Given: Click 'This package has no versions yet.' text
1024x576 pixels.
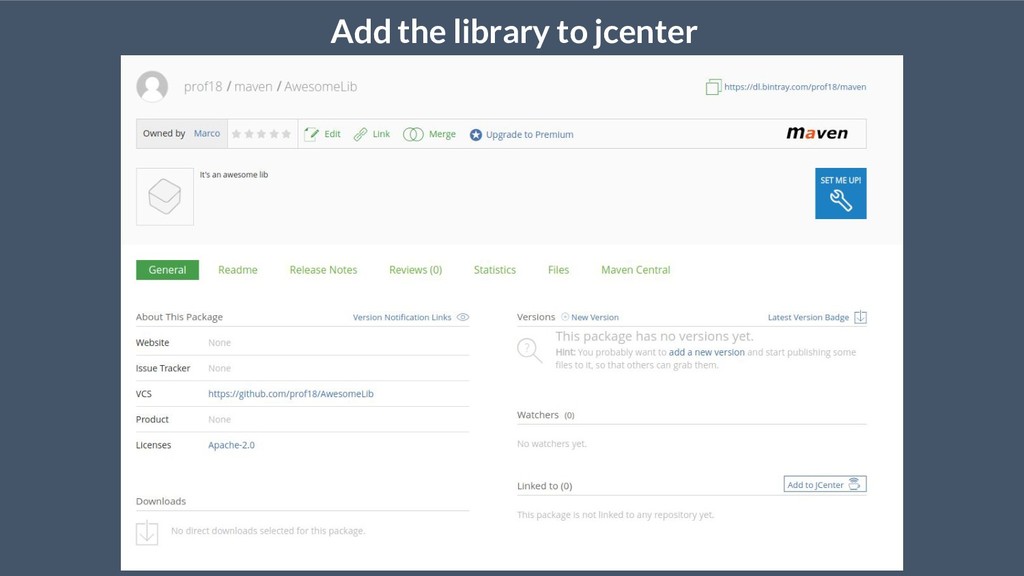Looking at the screenshot, I should pos(654,336).
